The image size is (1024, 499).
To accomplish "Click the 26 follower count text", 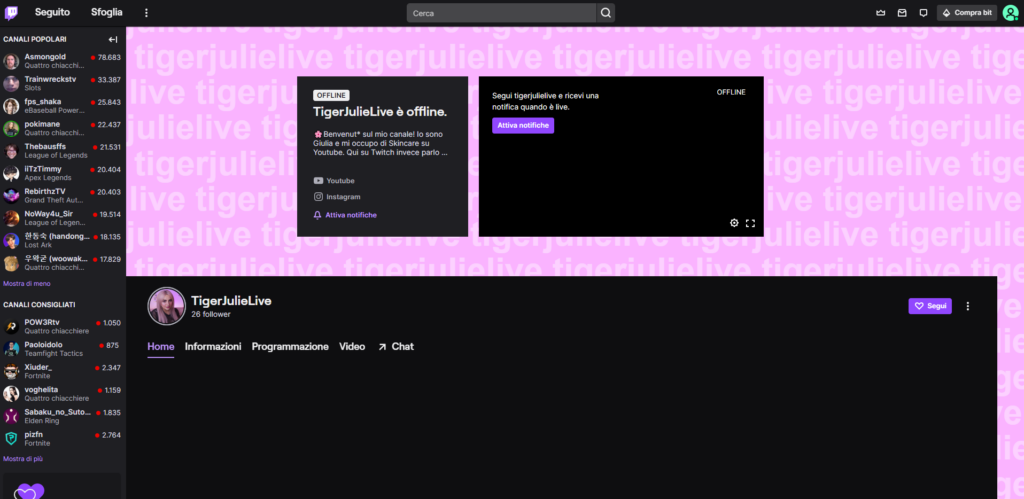I will [x=211, y=314].
